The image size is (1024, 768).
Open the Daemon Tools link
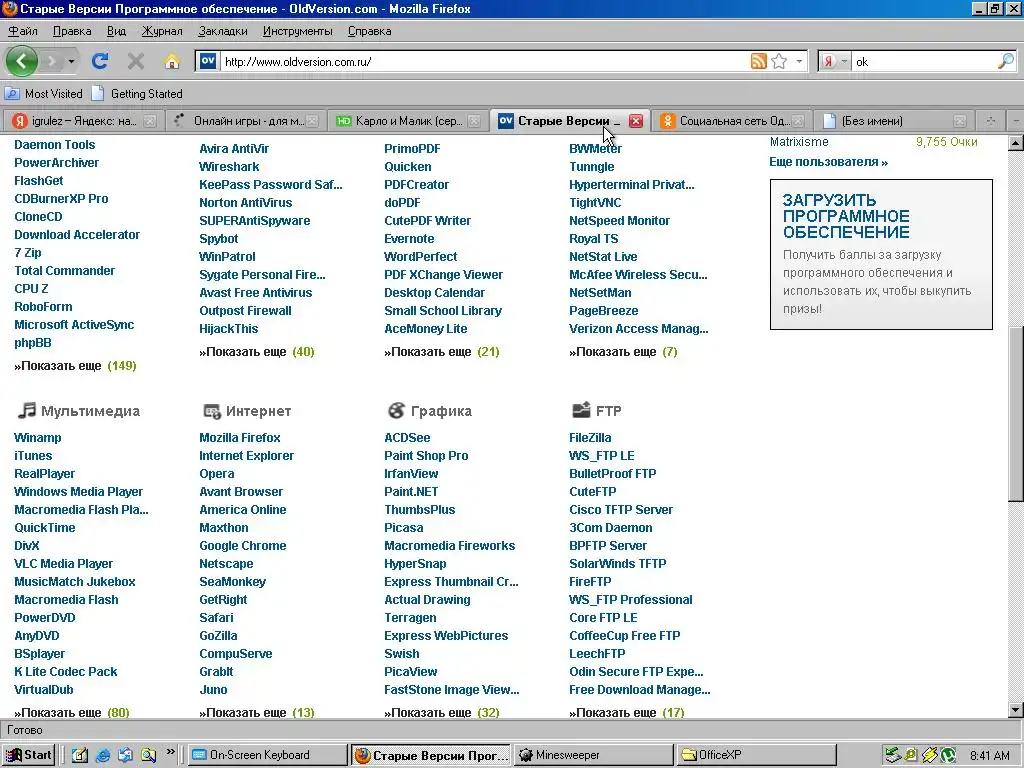(55, 145)
